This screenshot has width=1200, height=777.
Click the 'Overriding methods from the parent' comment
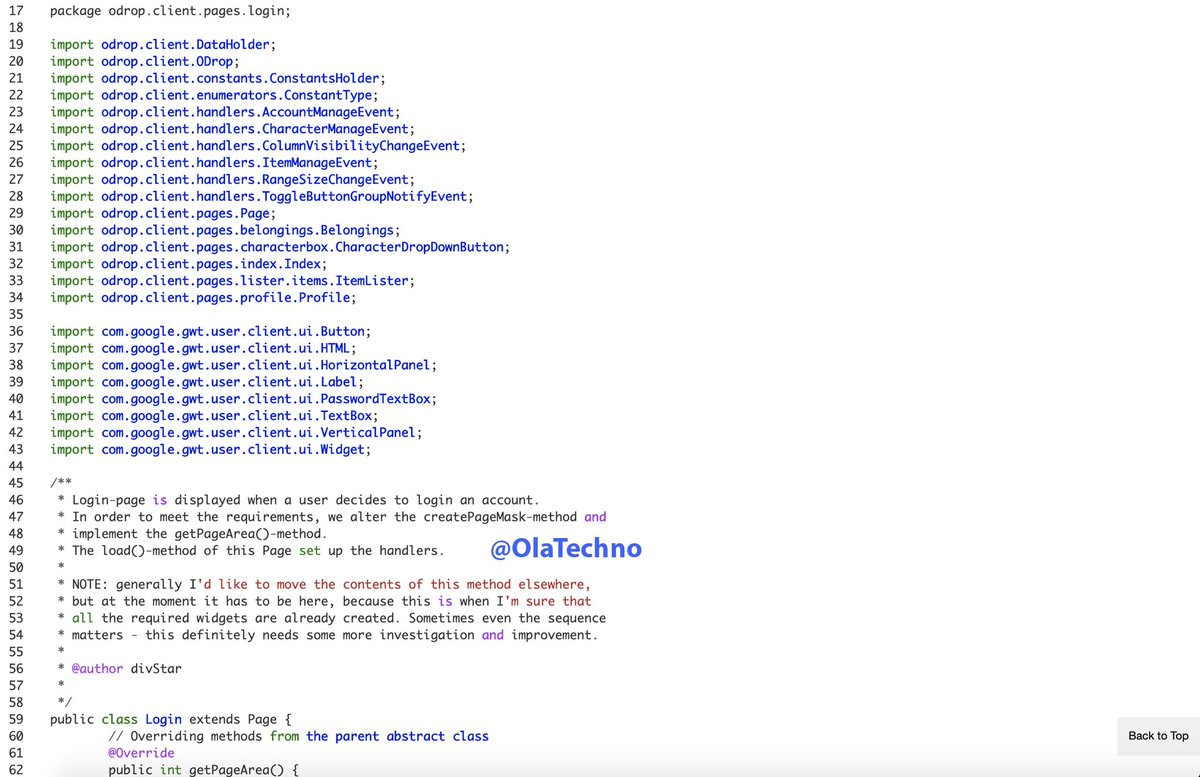coord(299,737)
